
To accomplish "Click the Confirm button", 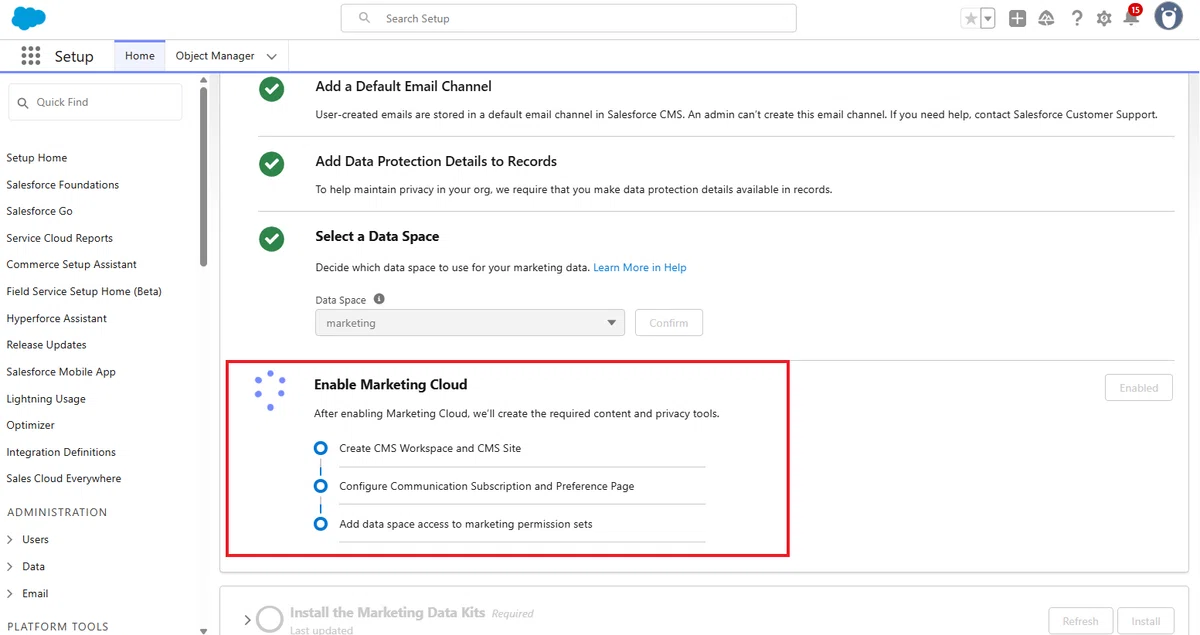I will [669, 323].
